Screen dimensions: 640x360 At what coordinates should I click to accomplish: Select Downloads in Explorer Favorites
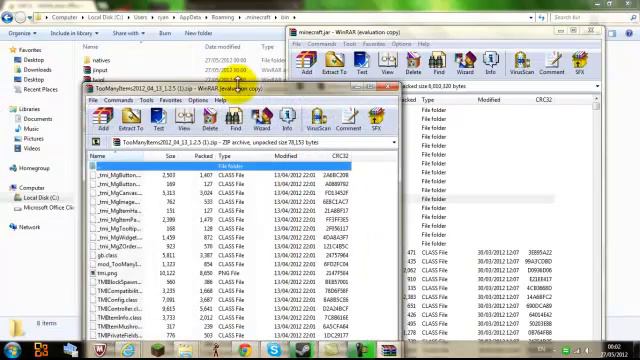(37, 70)
